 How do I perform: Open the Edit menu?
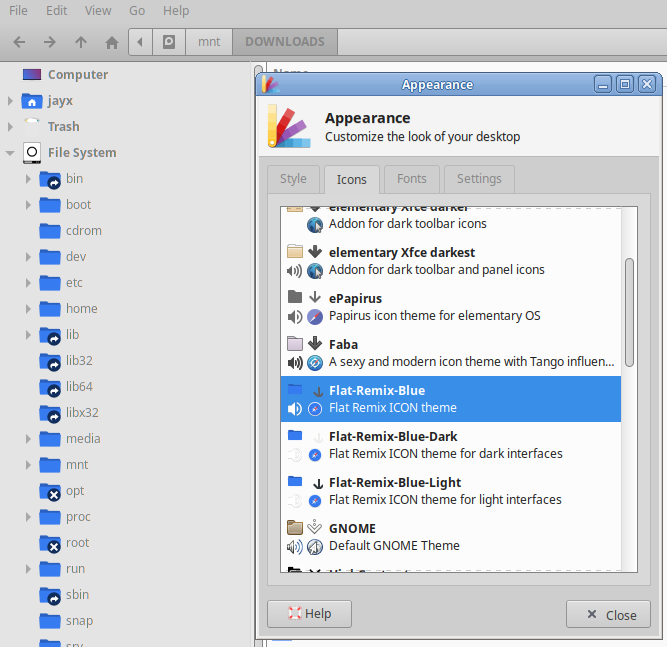[57, 10]
